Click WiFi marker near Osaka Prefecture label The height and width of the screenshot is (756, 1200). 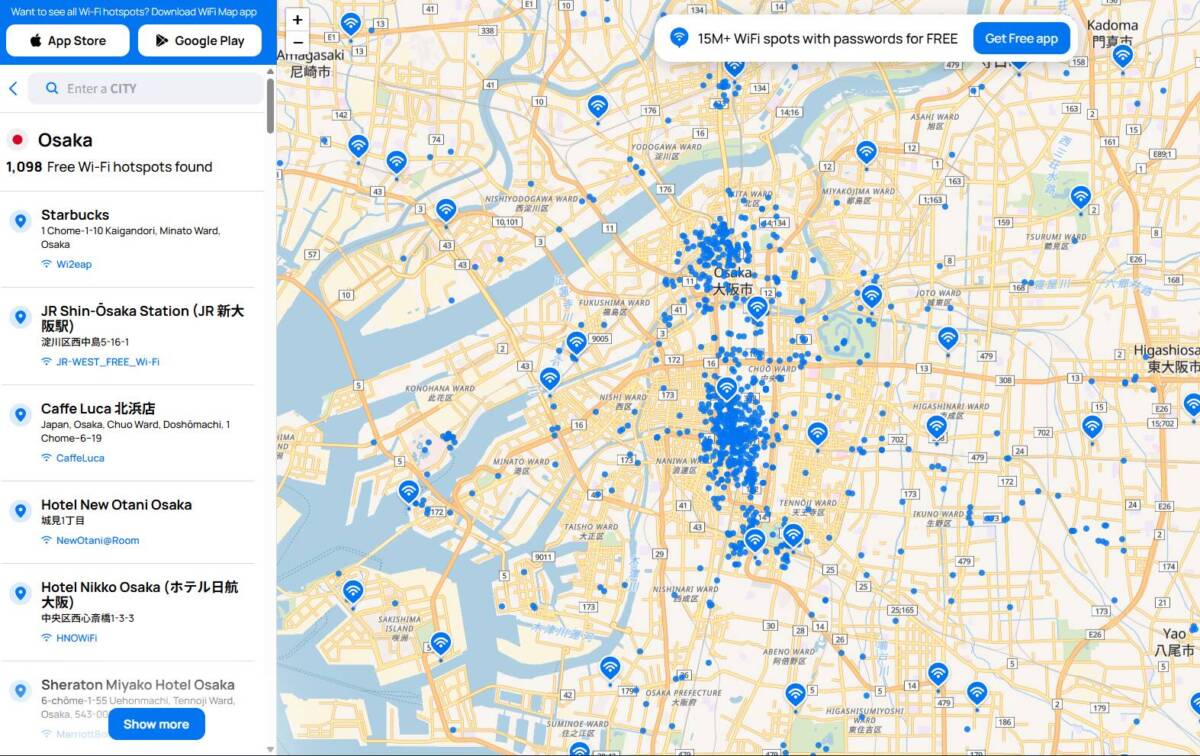(x=610, y=668)
